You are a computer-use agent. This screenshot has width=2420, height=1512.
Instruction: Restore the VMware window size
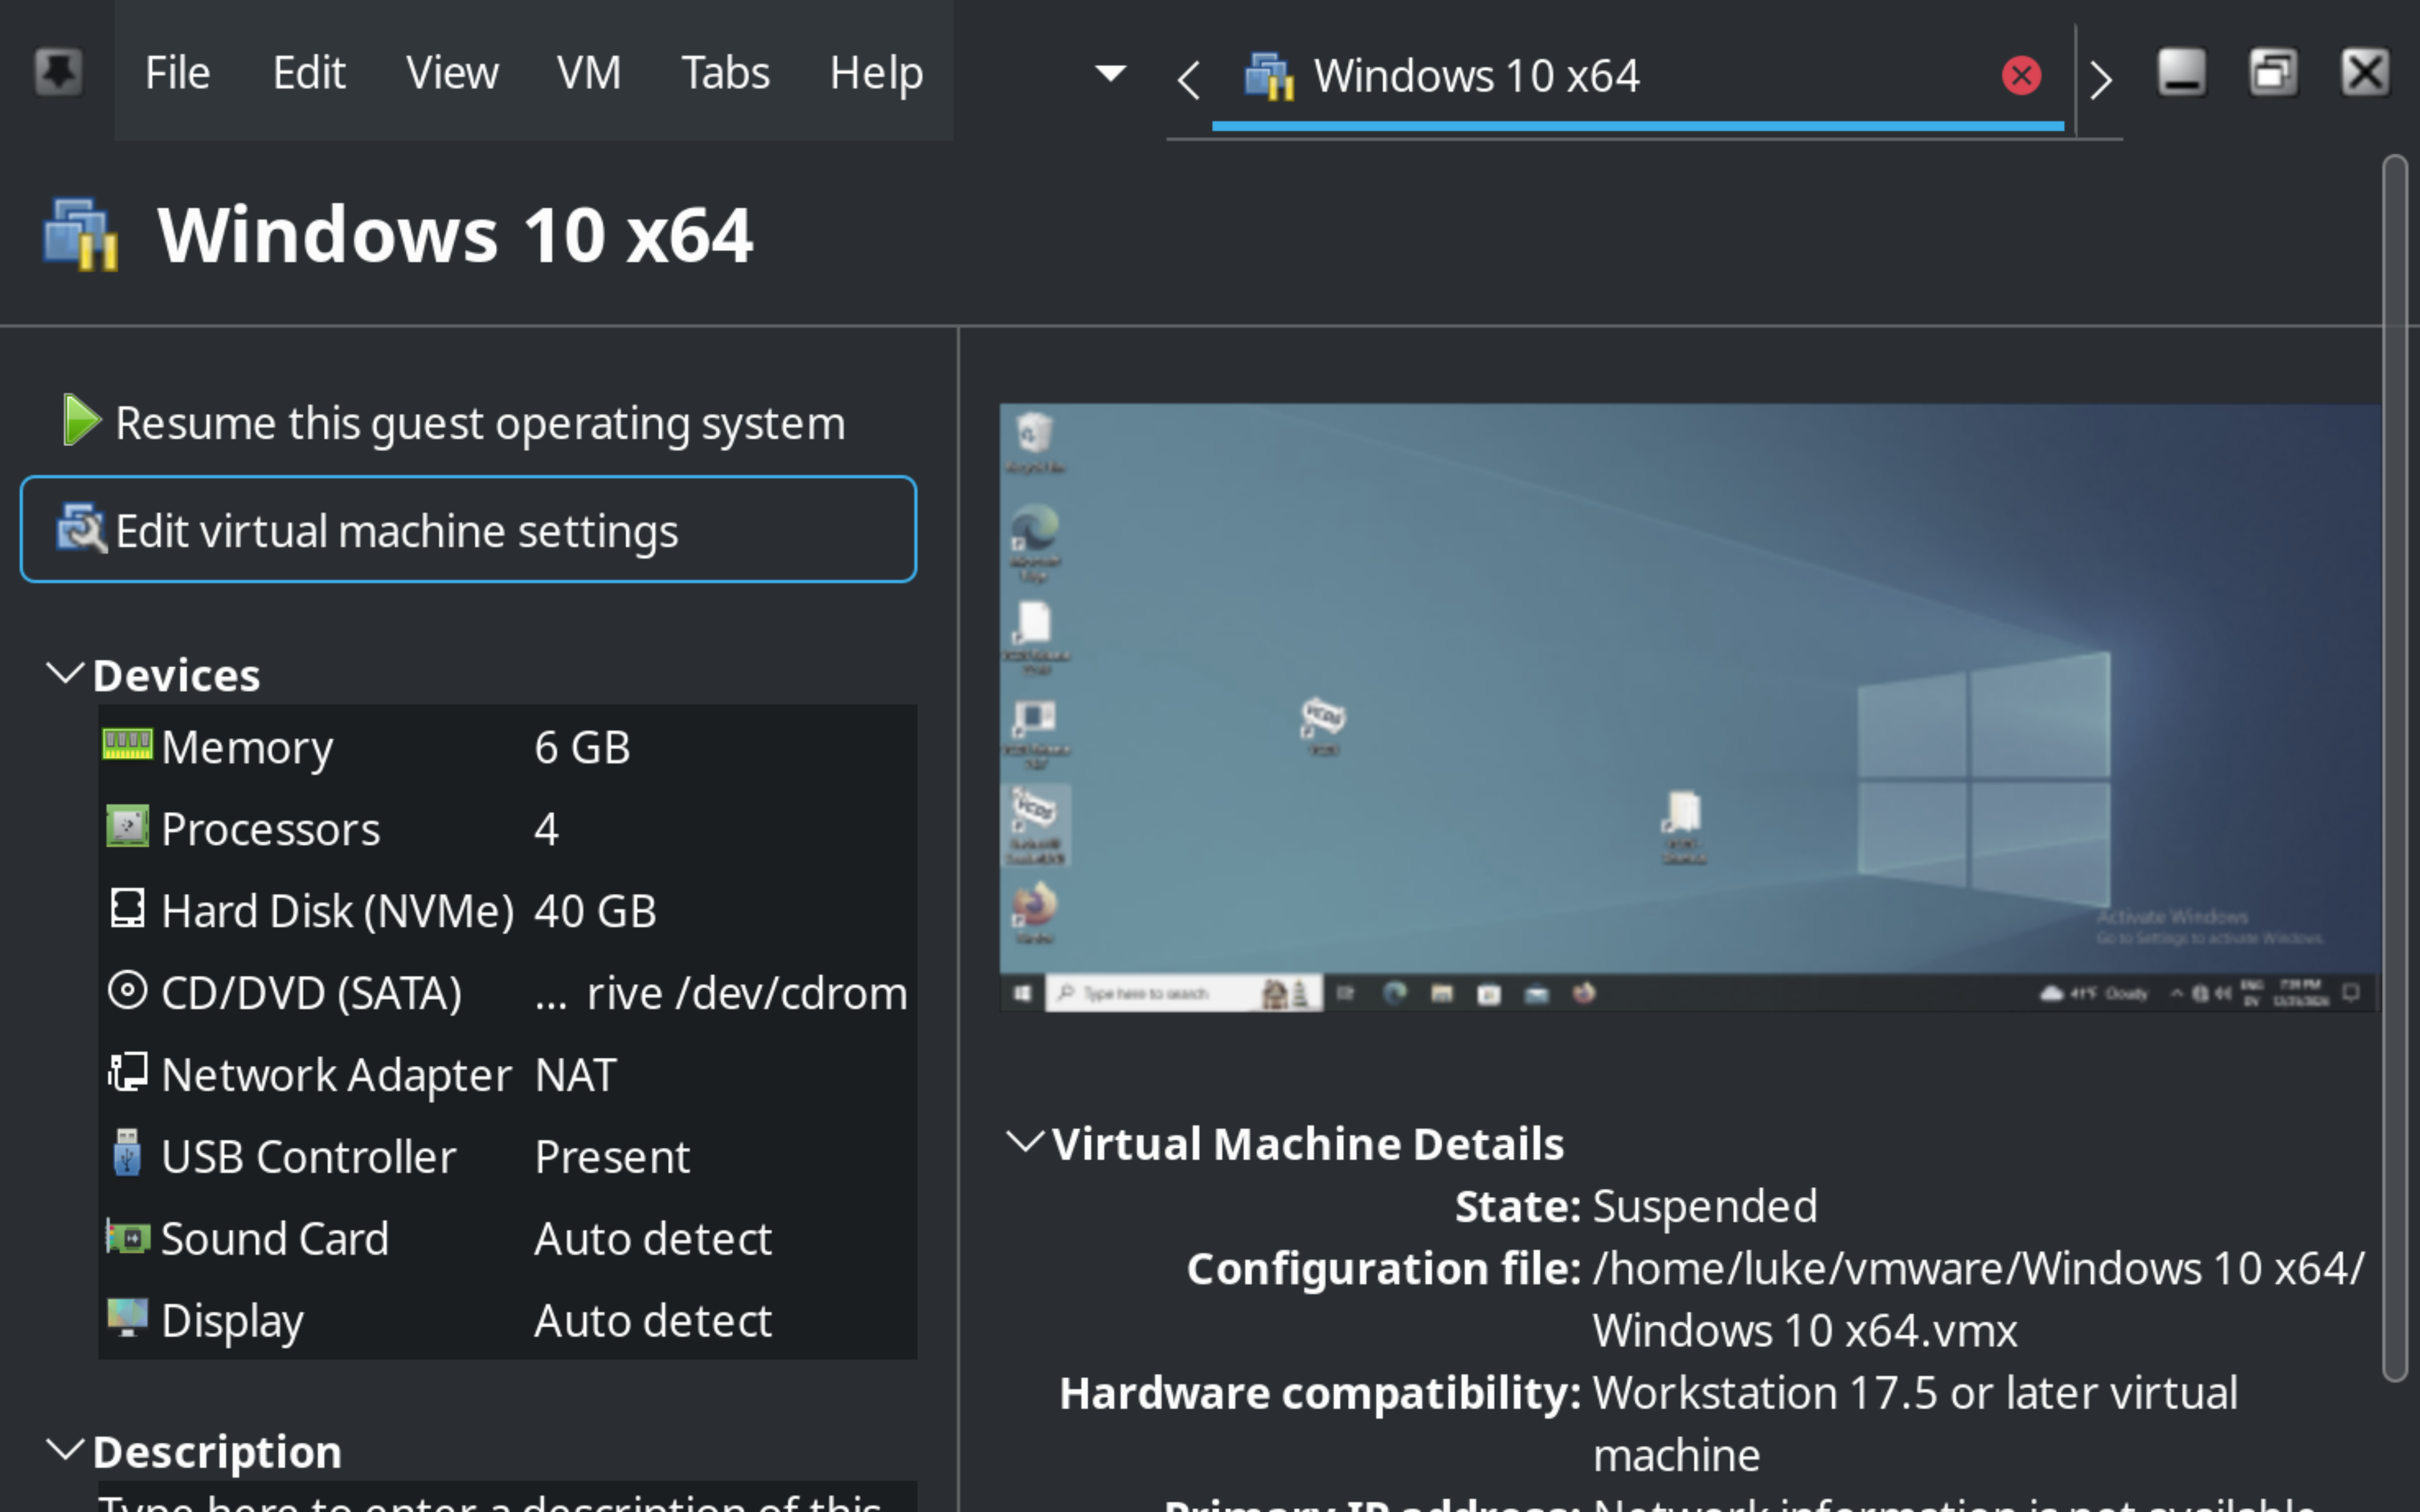click(x=2273, y=72)
